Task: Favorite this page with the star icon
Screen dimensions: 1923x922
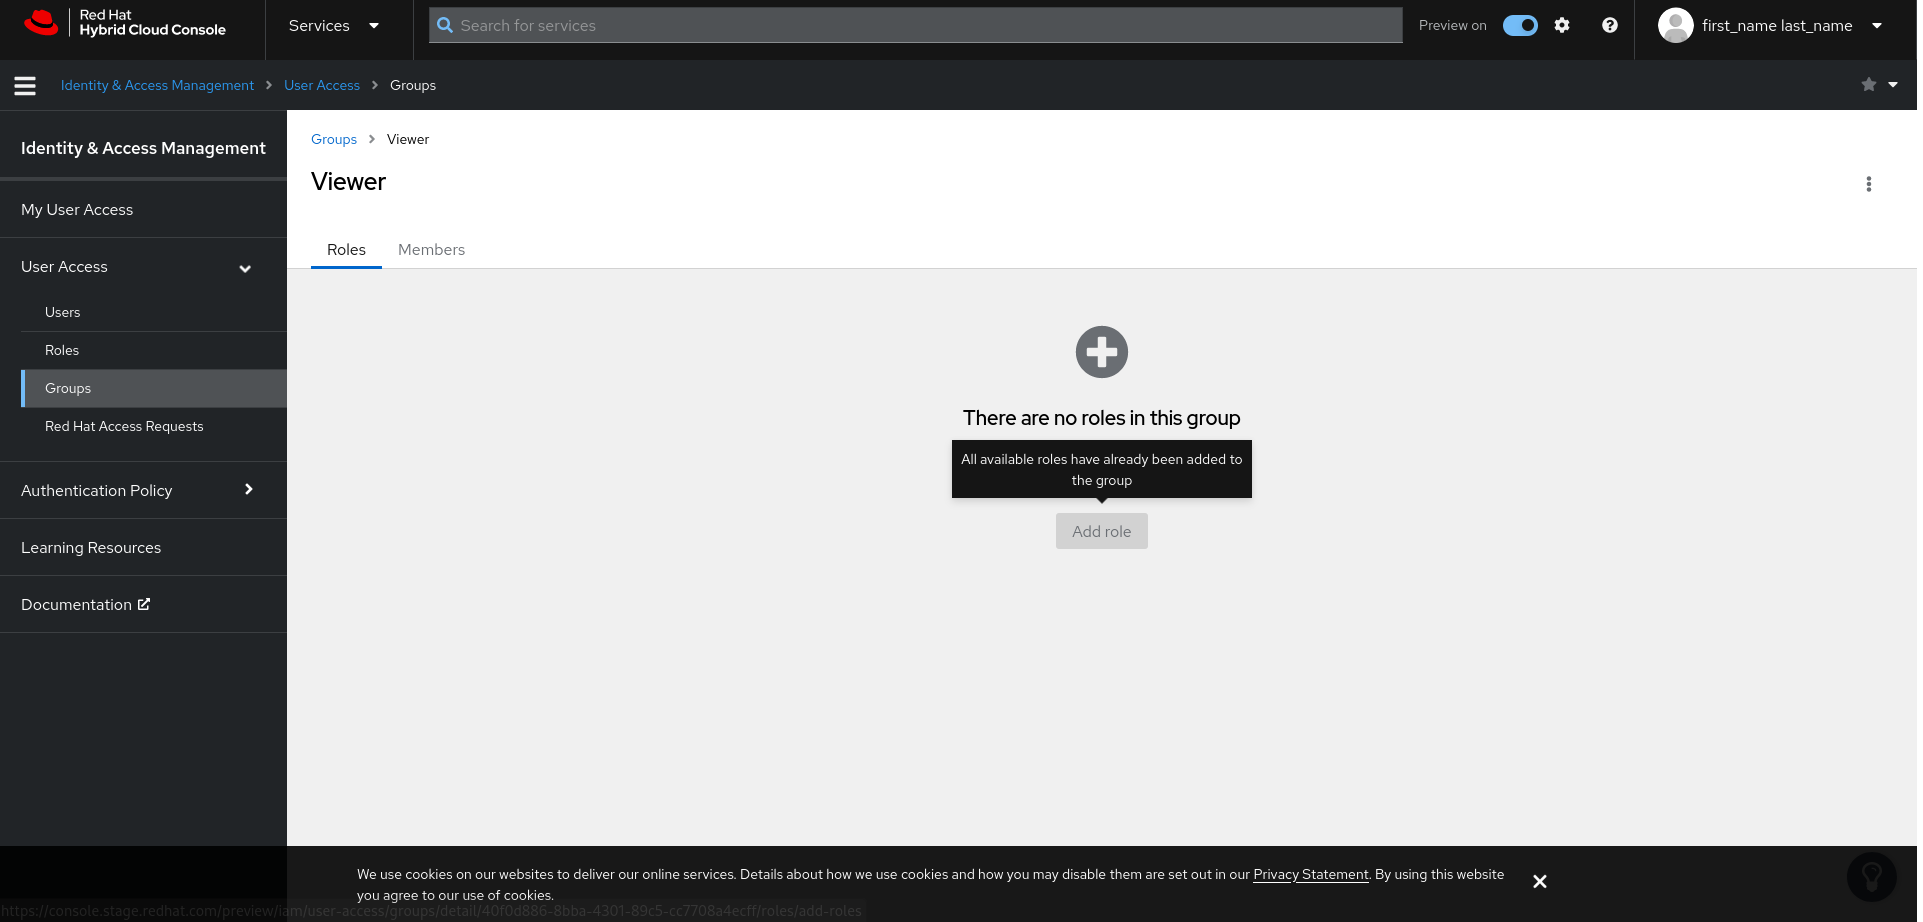Action: 1869,85
